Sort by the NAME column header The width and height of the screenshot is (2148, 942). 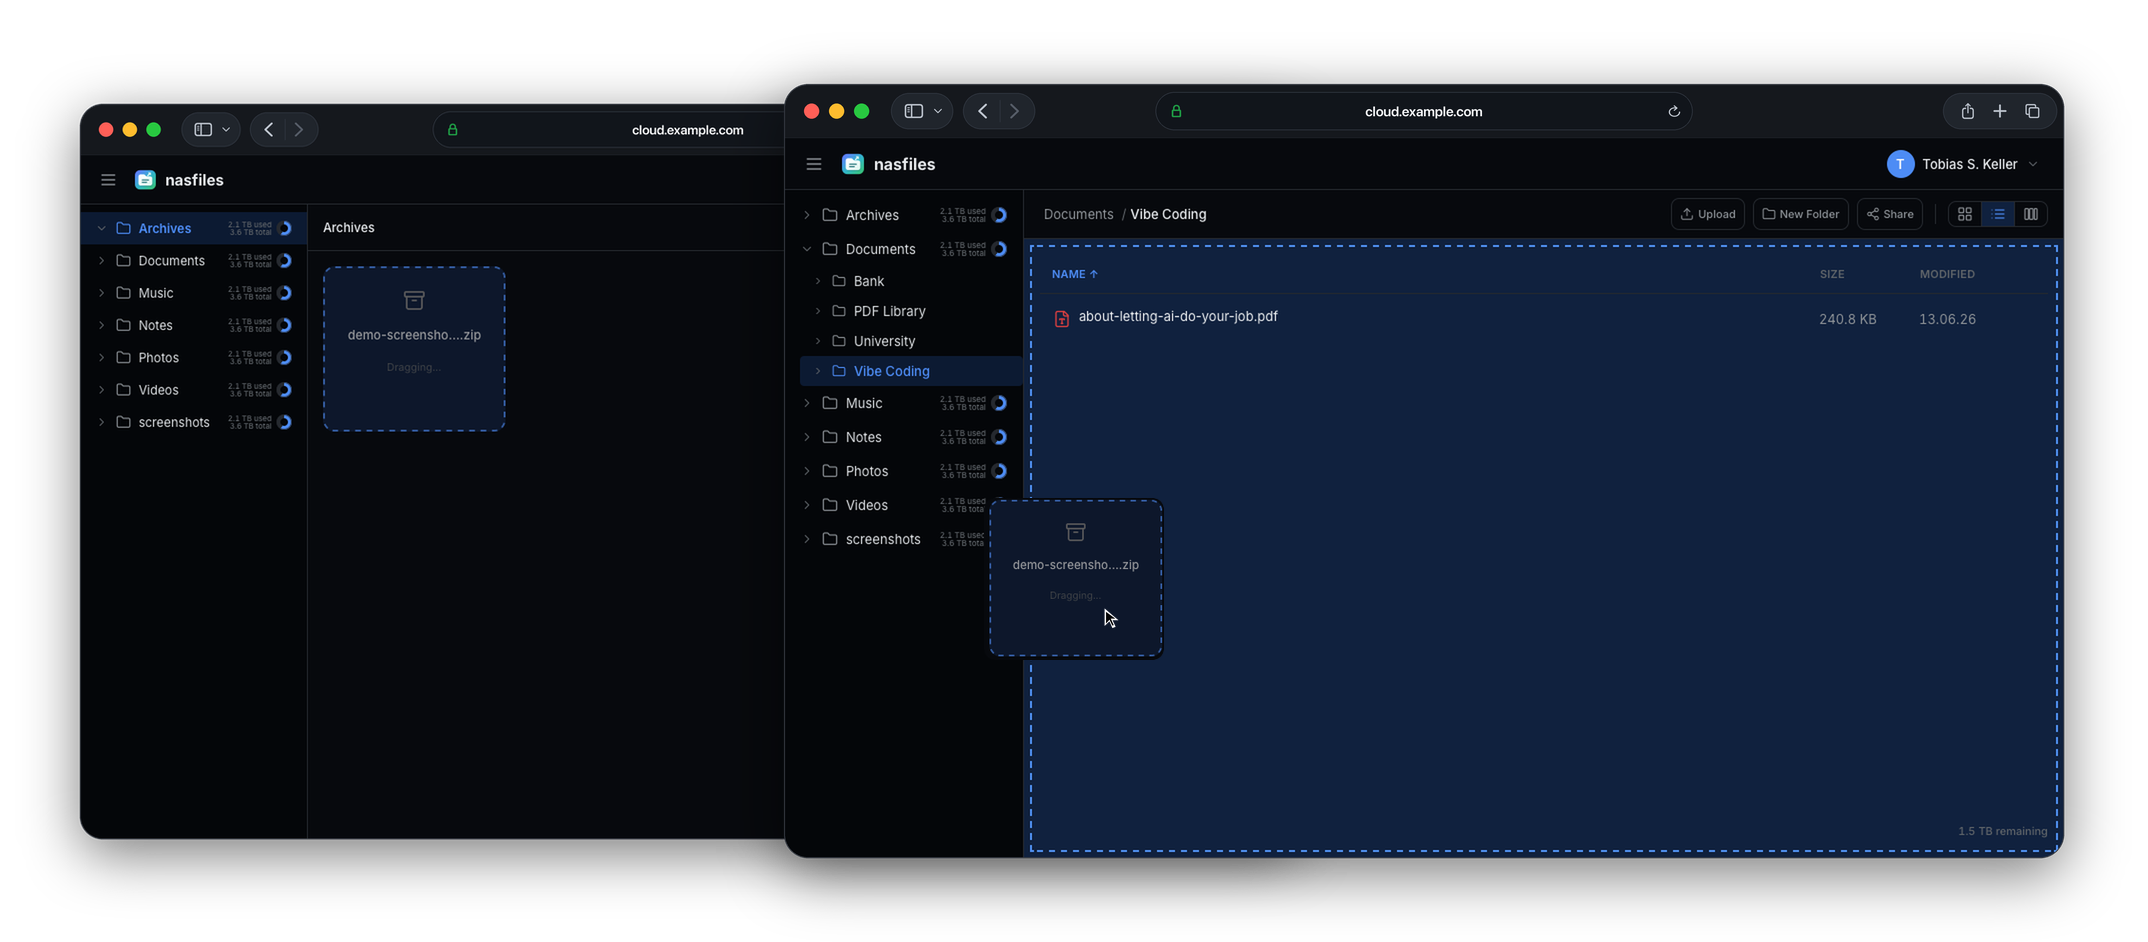click(x=1074, y=274)
